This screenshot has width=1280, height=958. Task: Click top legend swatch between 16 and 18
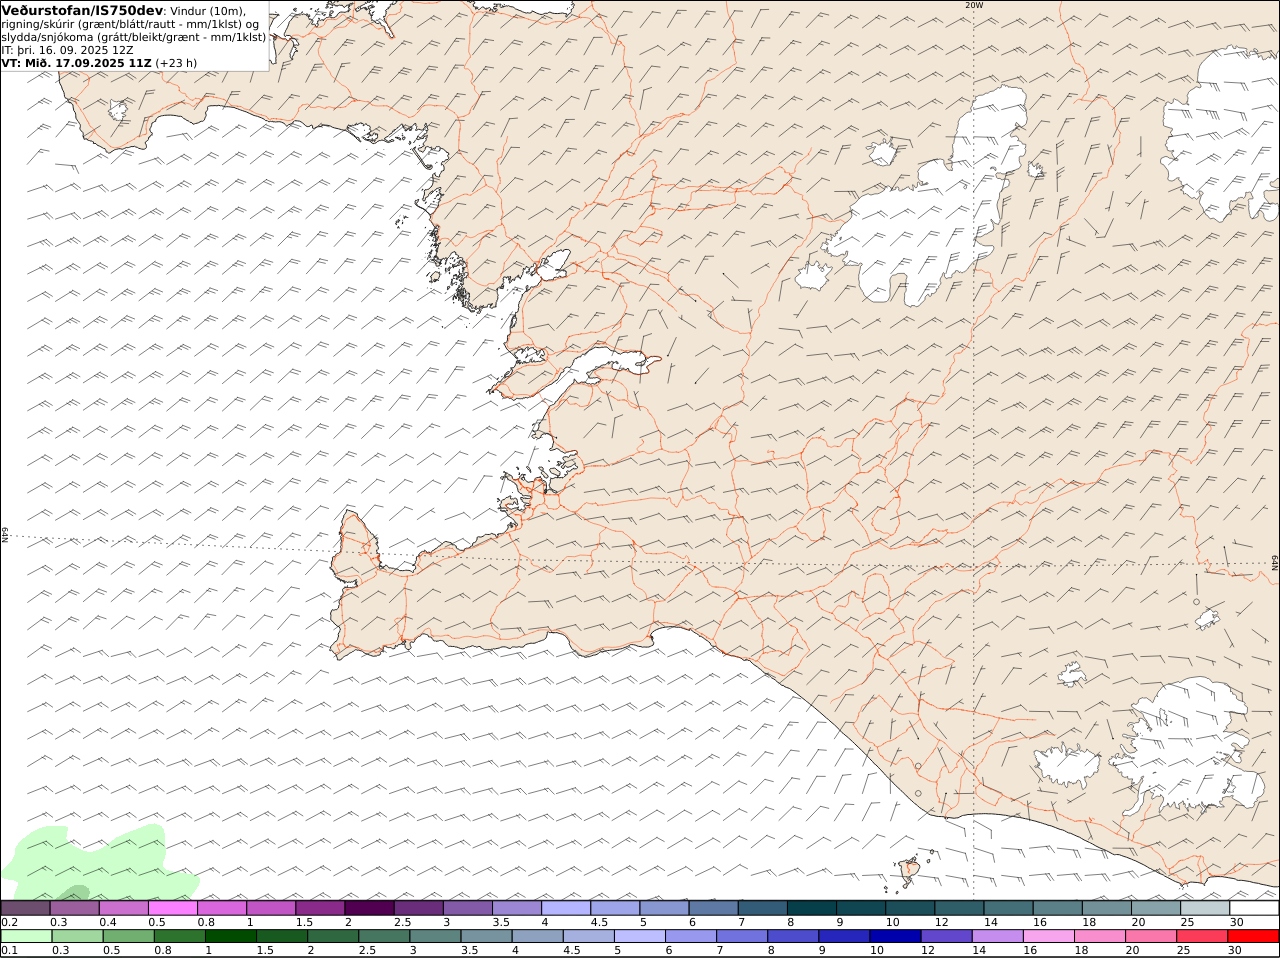click(x=1057, y=908)
